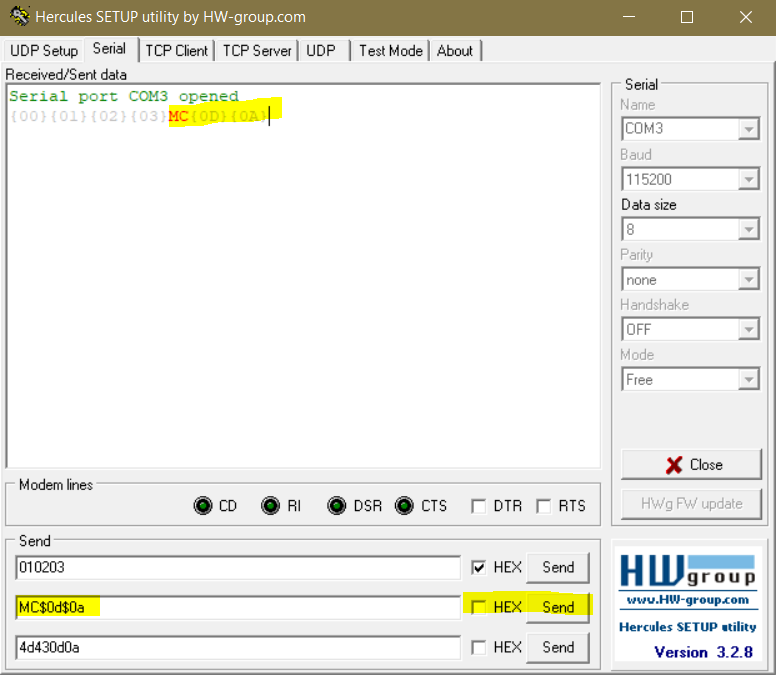Switch to the TCP Server tab

[x=257, y=50]
